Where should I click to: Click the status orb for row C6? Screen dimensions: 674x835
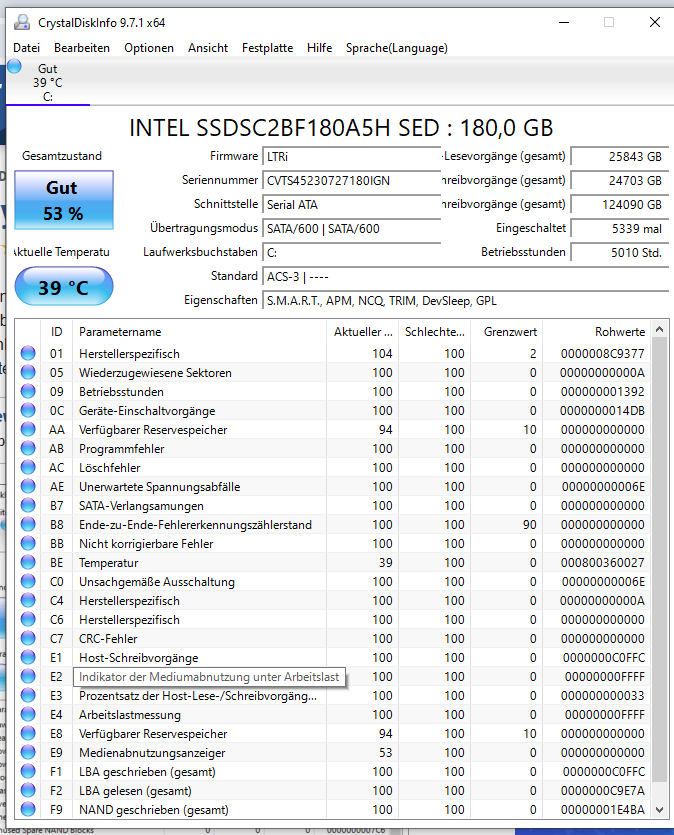coord(28,619)
